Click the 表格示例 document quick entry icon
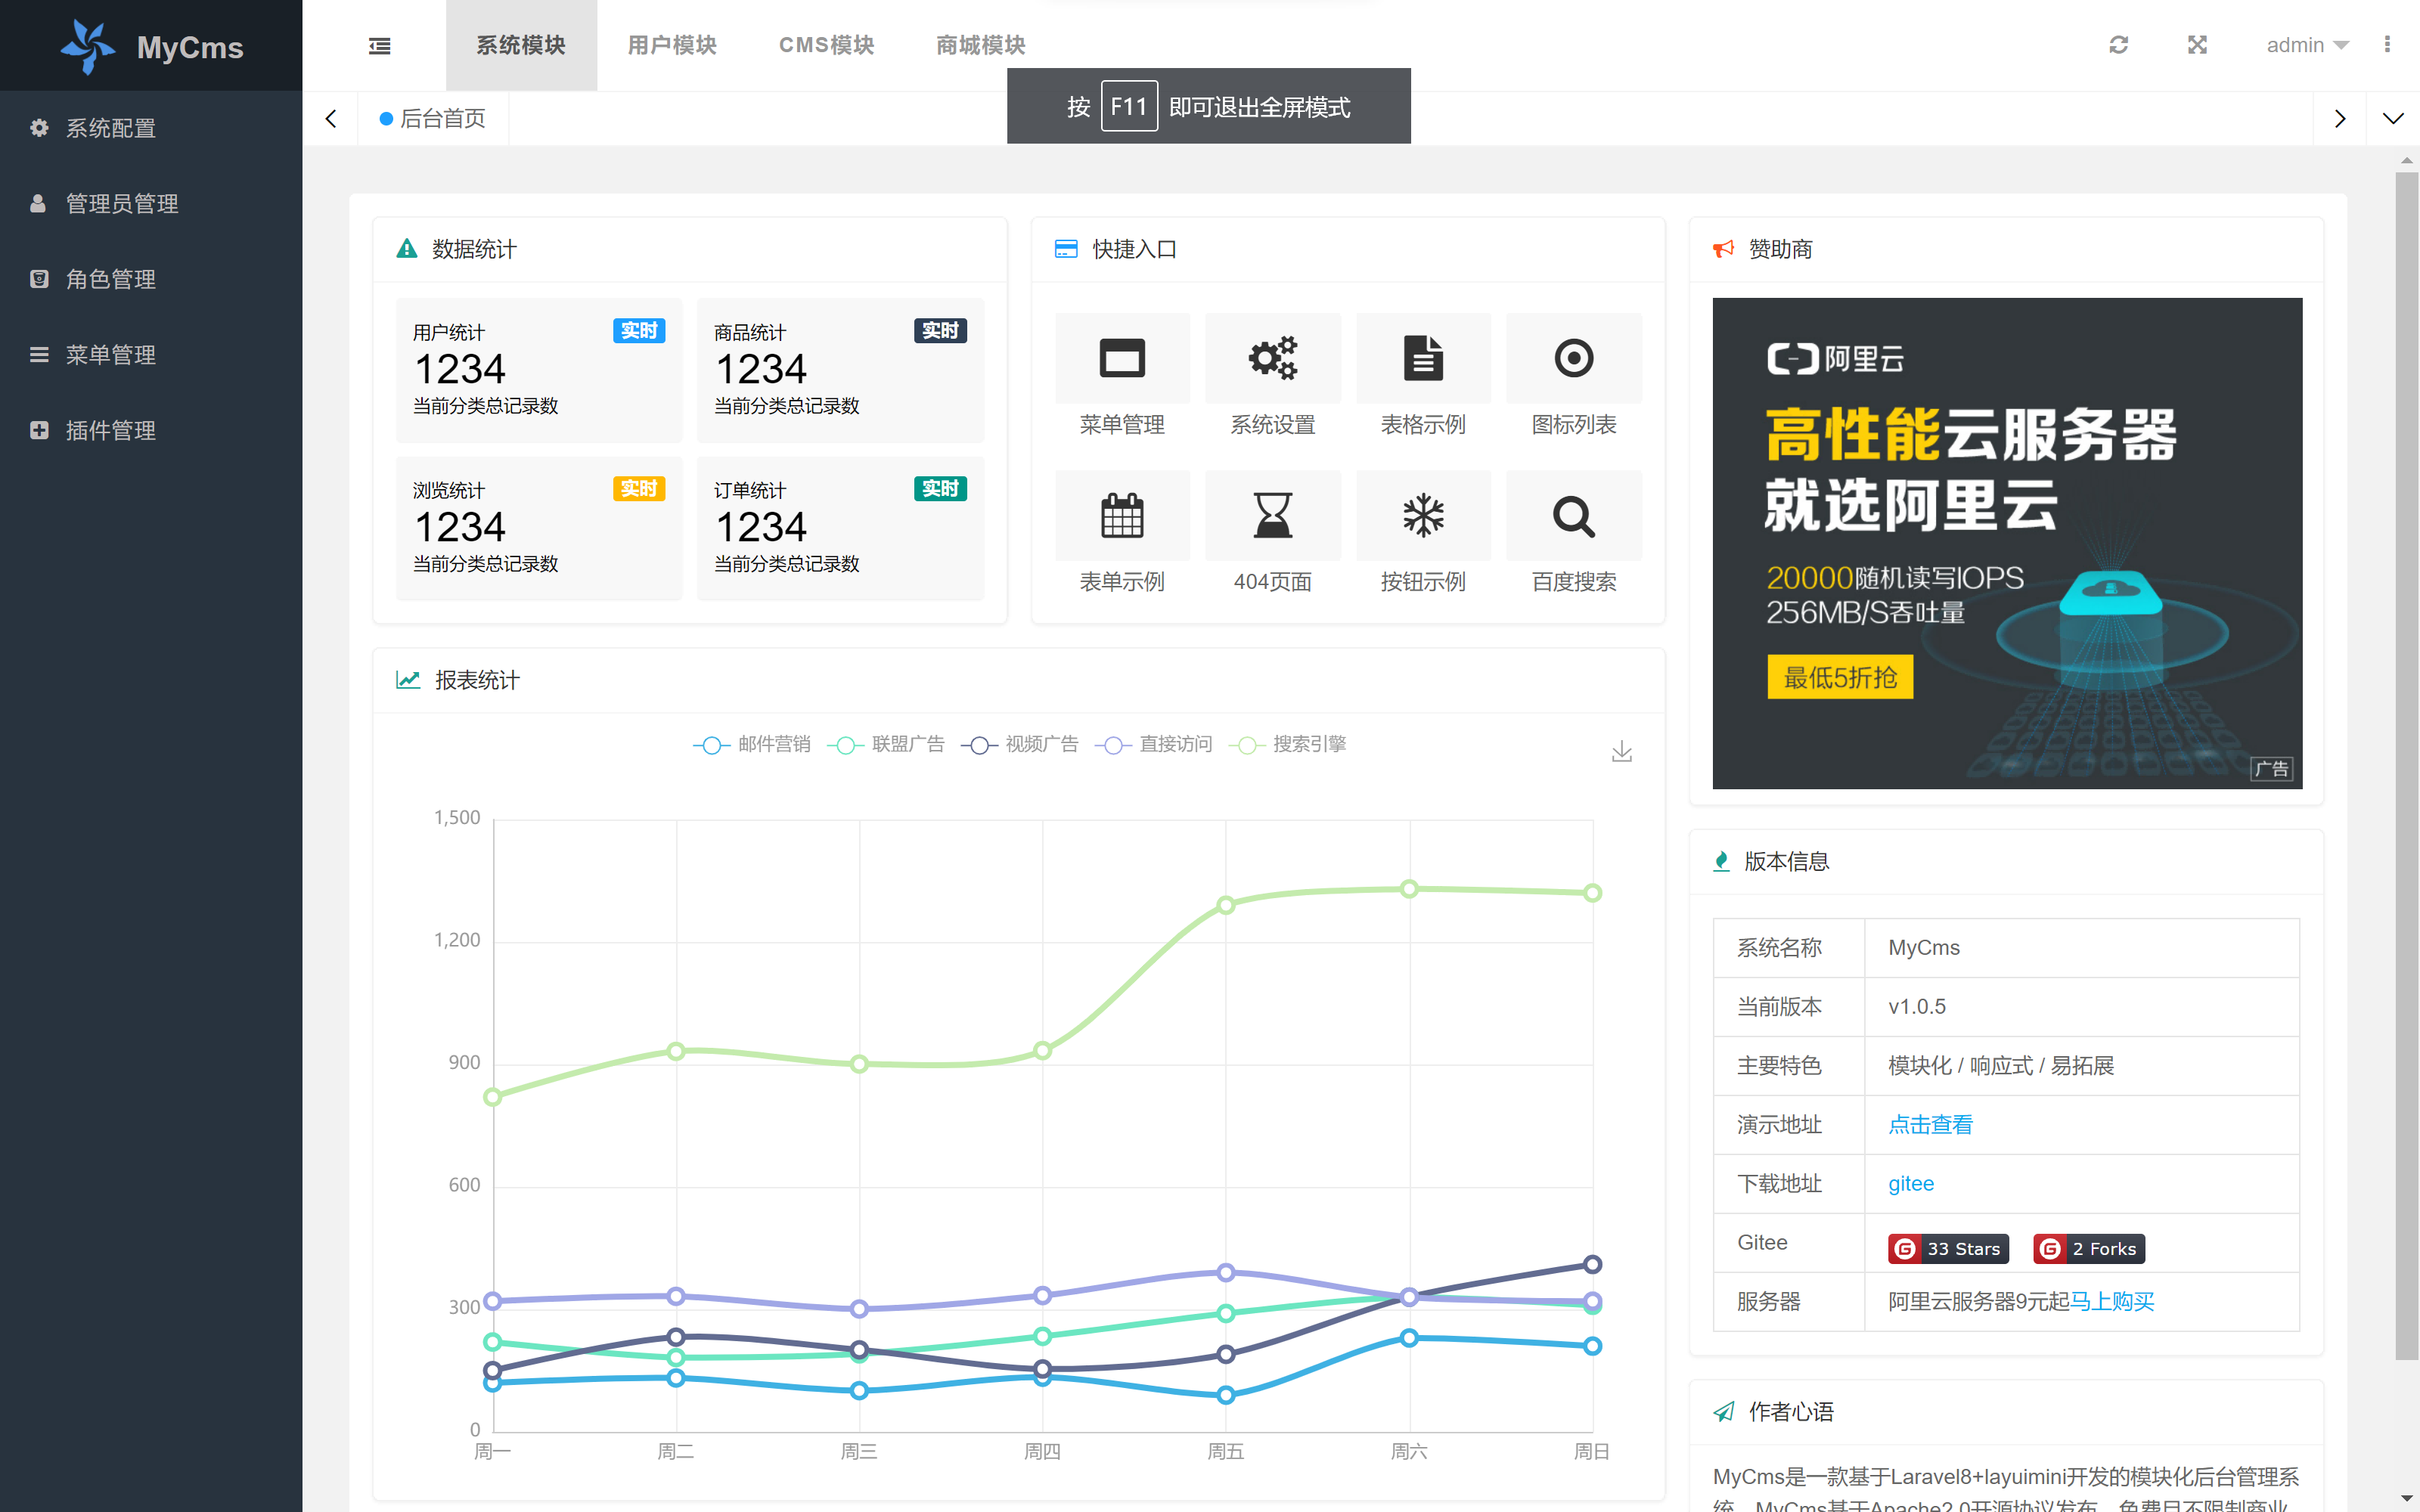This screenshot has height=1512, width=2420. [1423, 358]
